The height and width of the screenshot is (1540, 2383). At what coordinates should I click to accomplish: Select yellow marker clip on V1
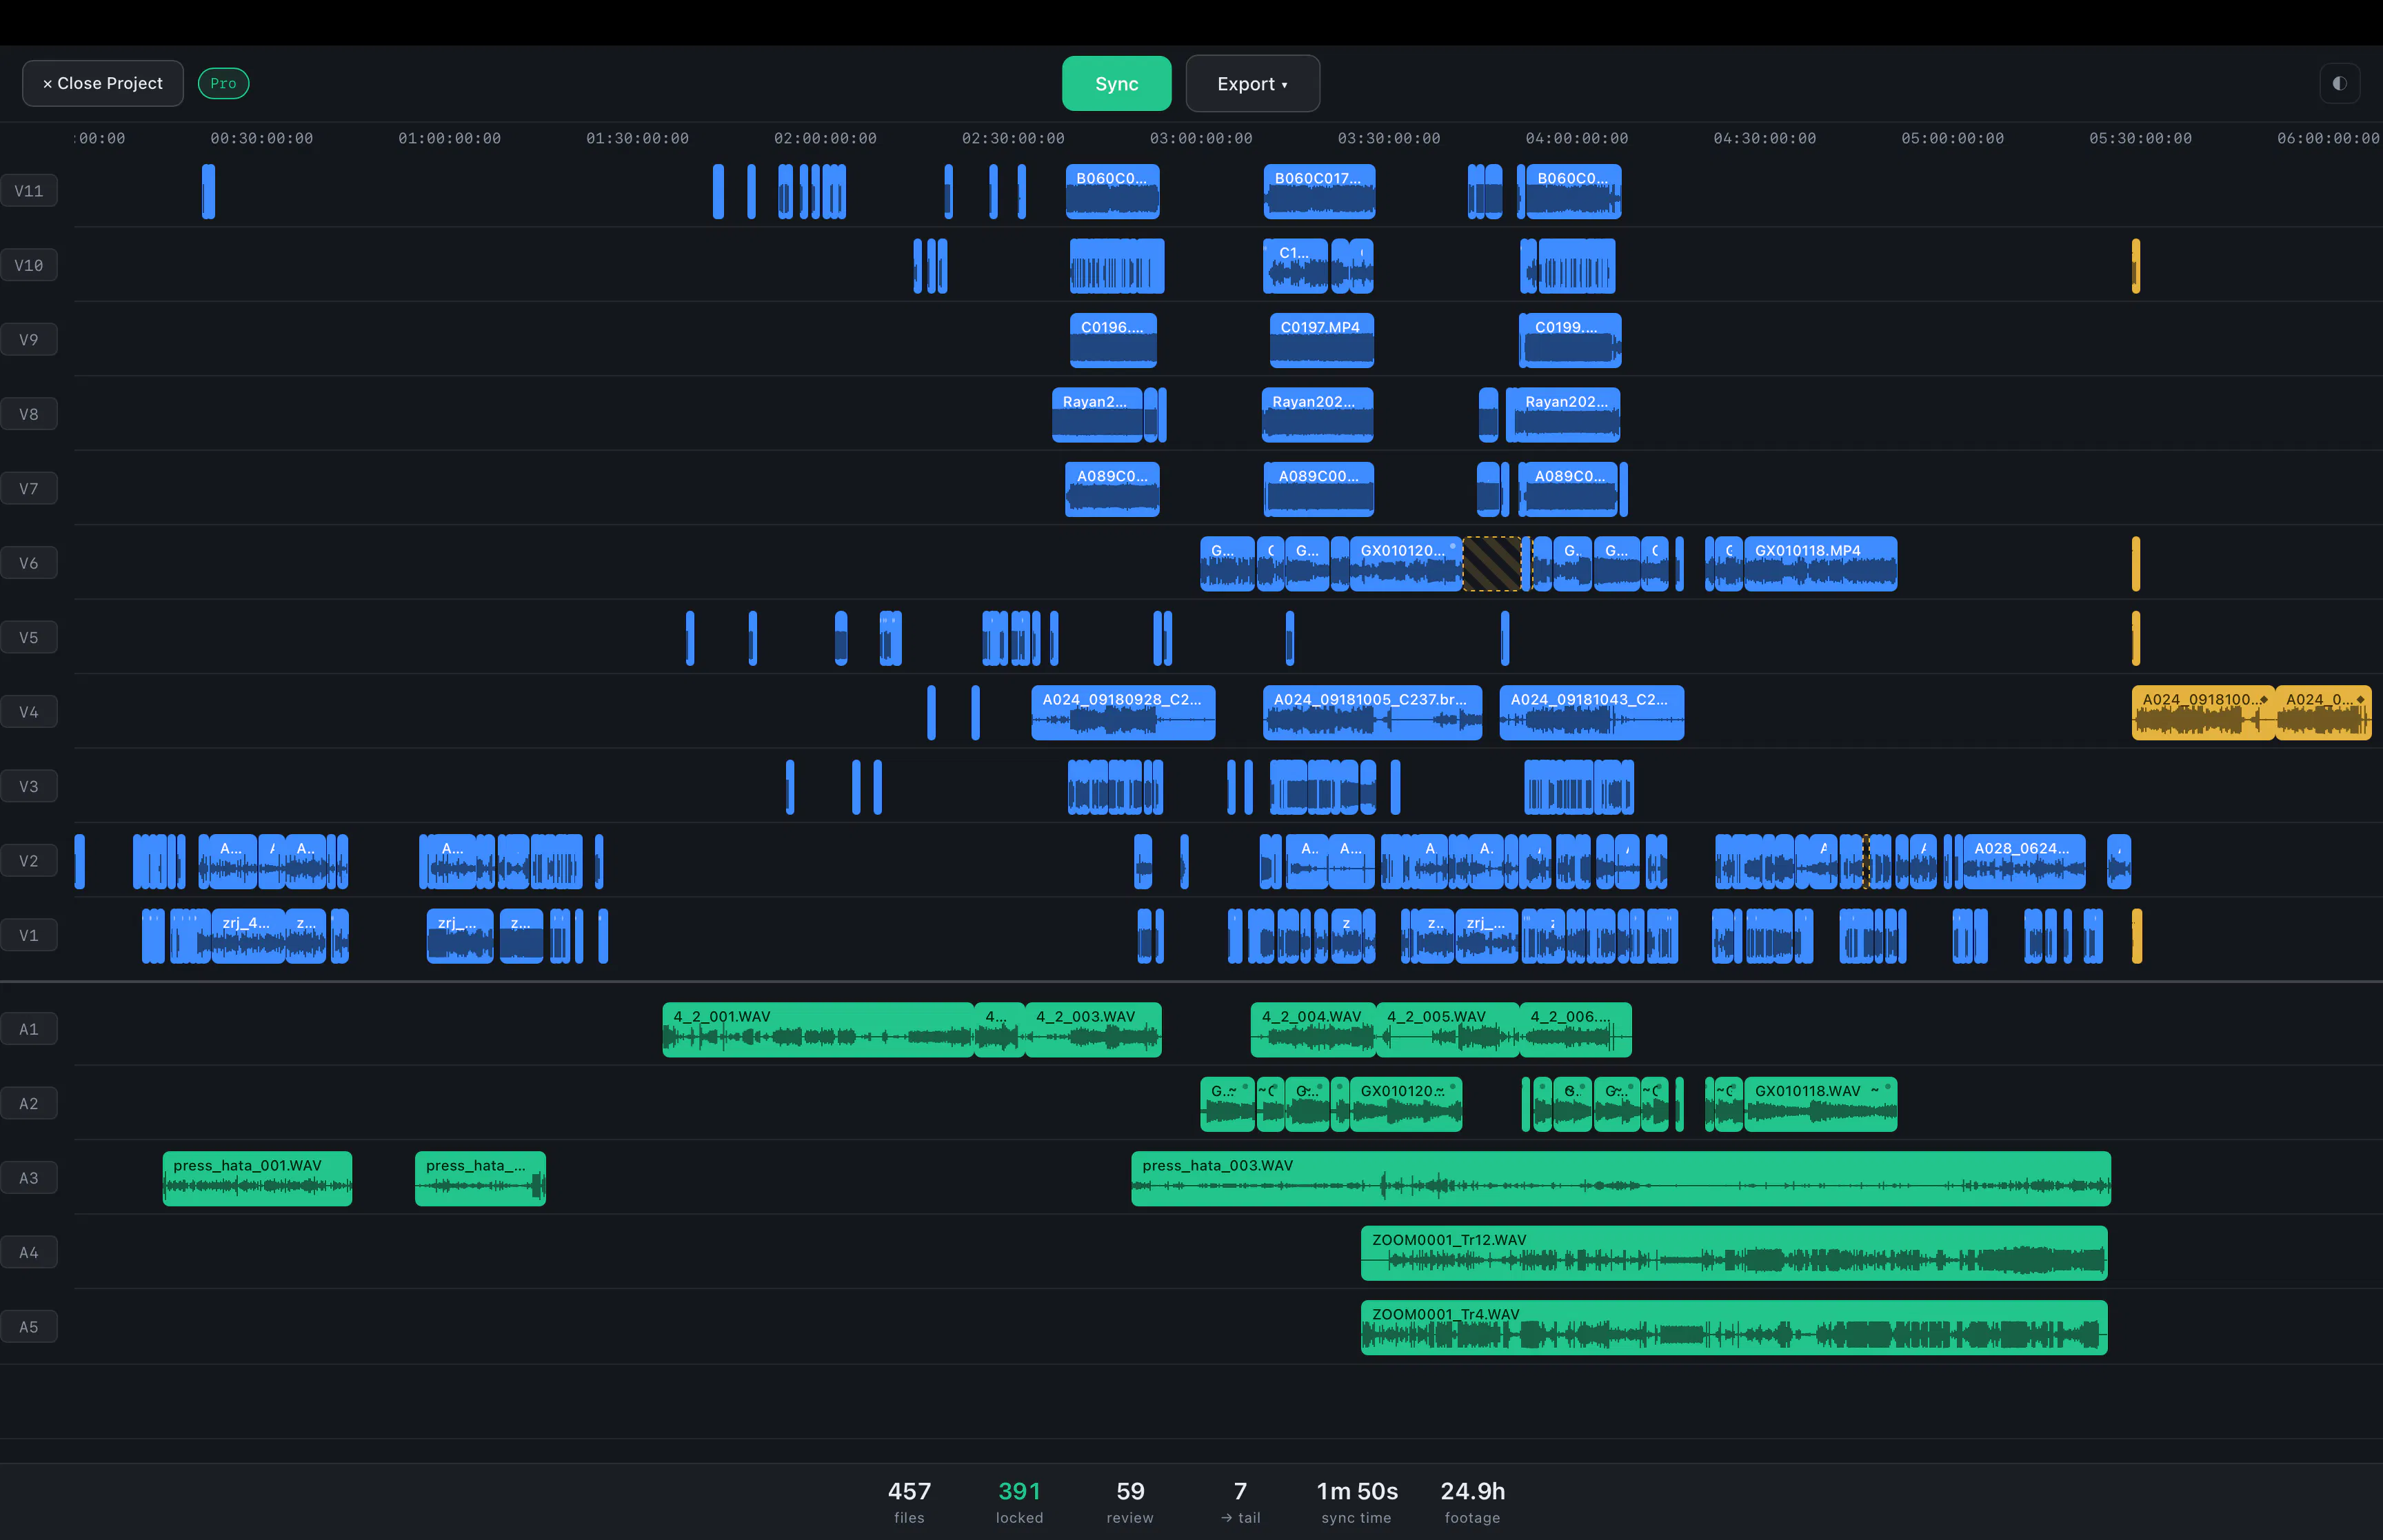tap(2136, 936)
